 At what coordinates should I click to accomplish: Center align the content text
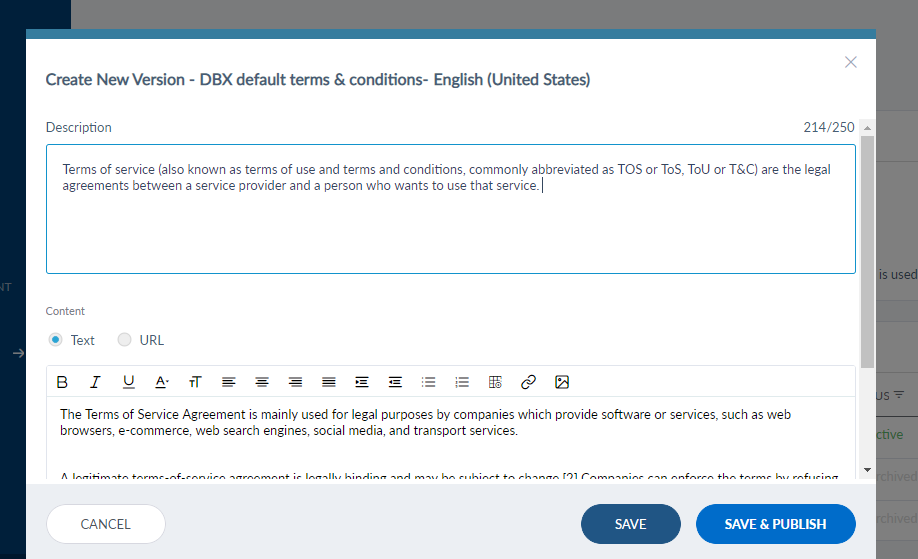(x=262, y=382)
